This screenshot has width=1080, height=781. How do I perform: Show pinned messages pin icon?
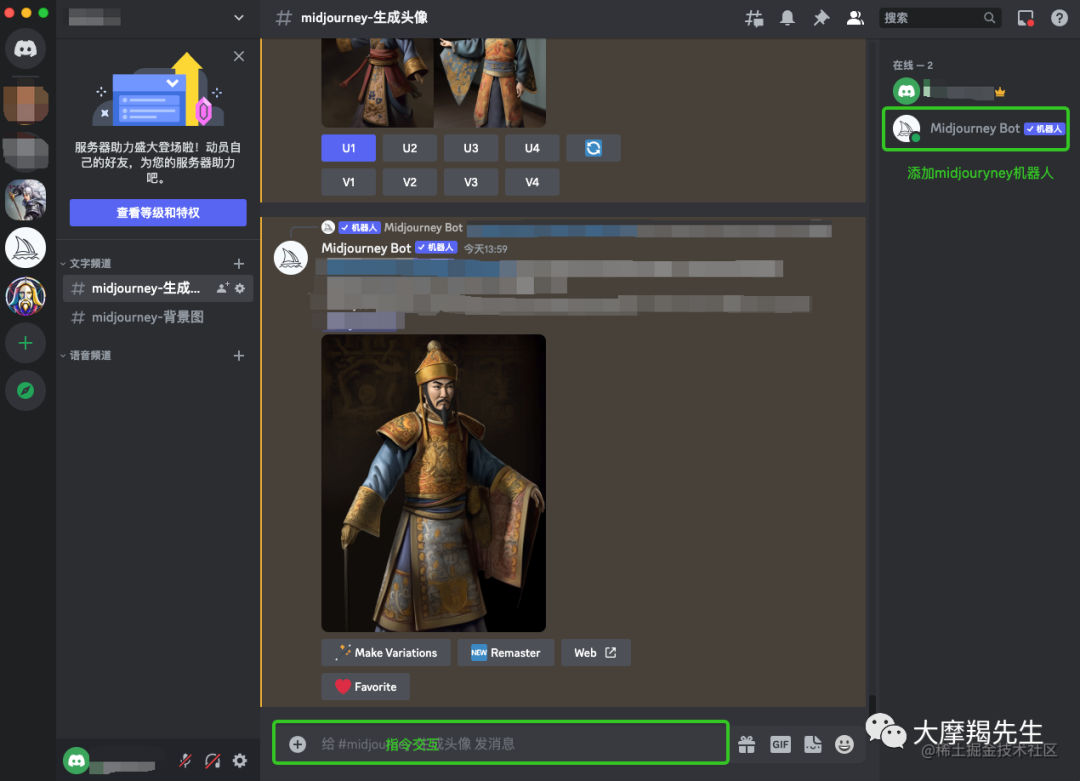click(x=821, y=18)
